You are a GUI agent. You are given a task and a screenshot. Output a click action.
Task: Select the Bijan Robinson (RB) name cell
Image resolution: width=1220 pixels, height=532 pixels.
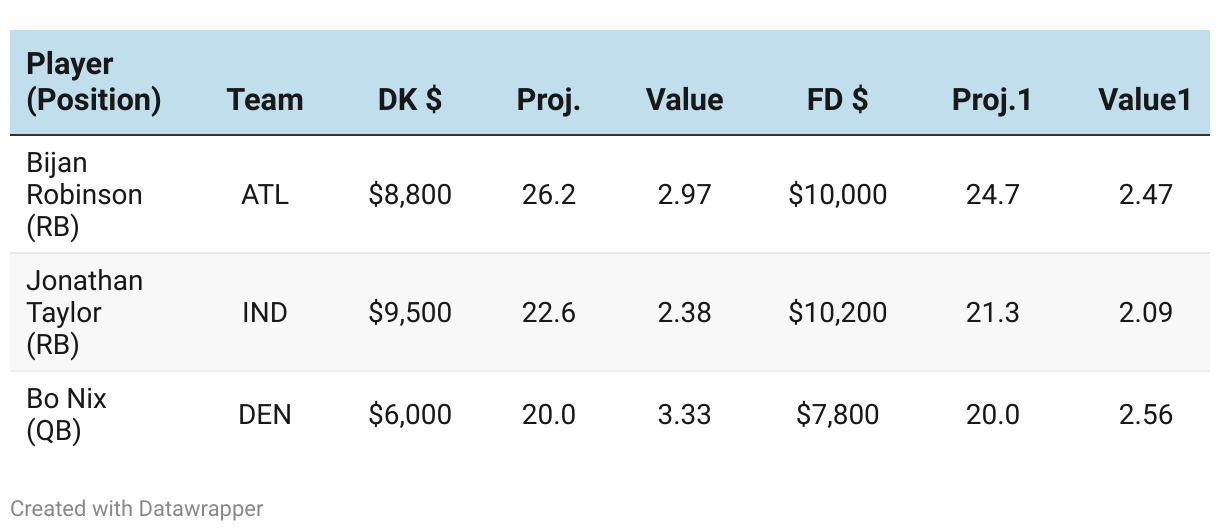pos(84,194)
